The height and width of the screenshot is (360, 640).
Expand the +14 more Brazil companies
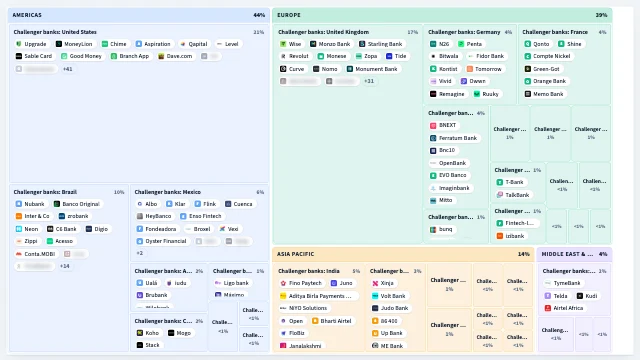click(64, 266)
